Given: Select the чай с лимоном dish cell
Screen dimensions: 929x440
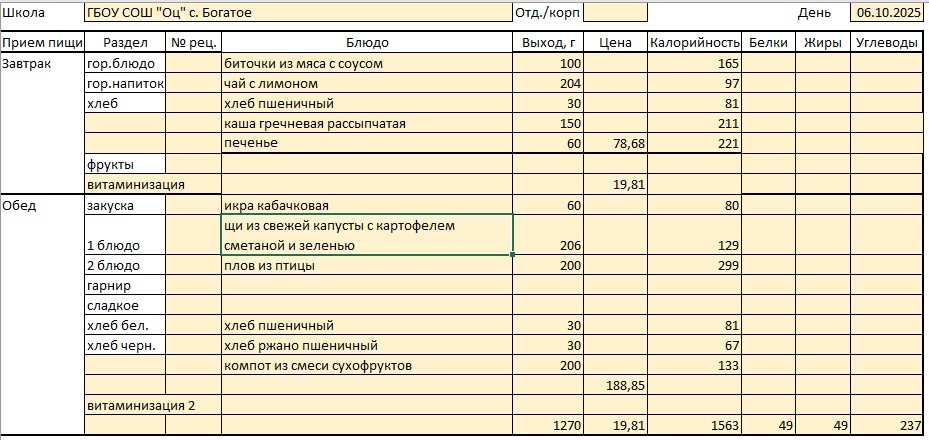Looking at the screenshot, I should [367, 84].
